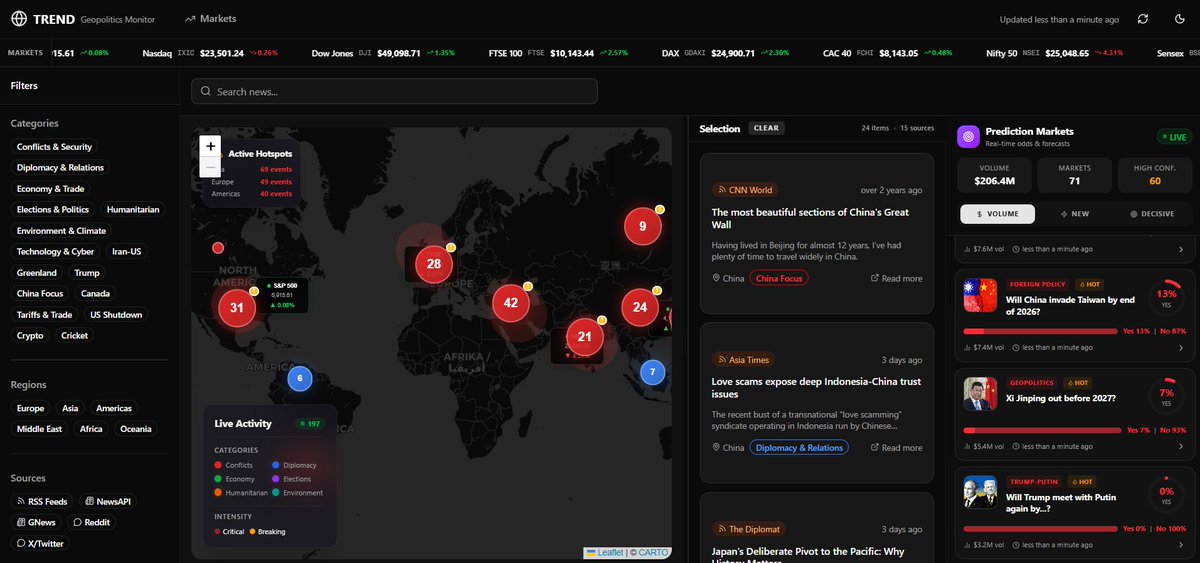Screen dimensions: 1200x563
Task: Open the map cluster marker 42
Action: pos(511,302)
